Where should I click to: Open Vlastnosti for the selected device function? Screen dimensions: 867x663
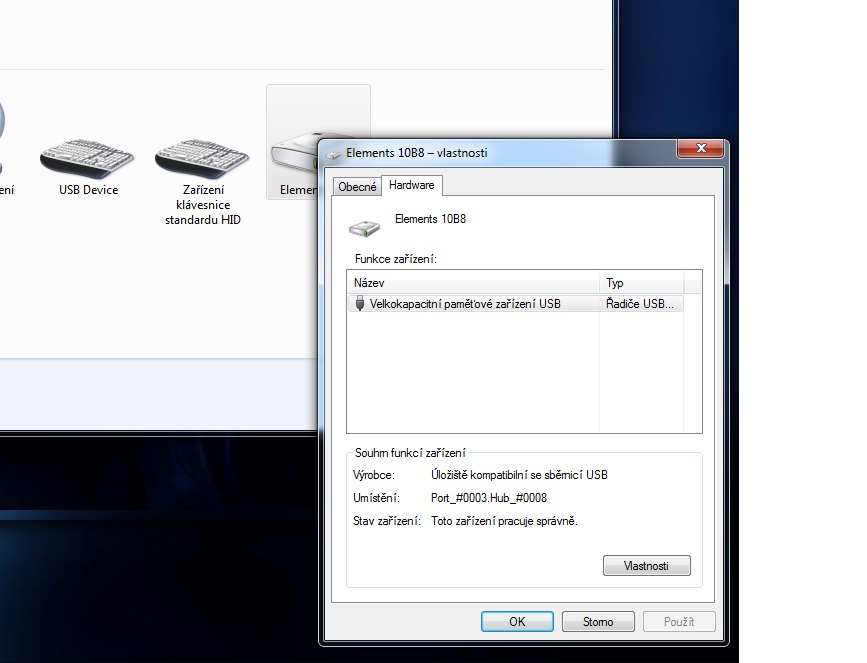[646, 566]
